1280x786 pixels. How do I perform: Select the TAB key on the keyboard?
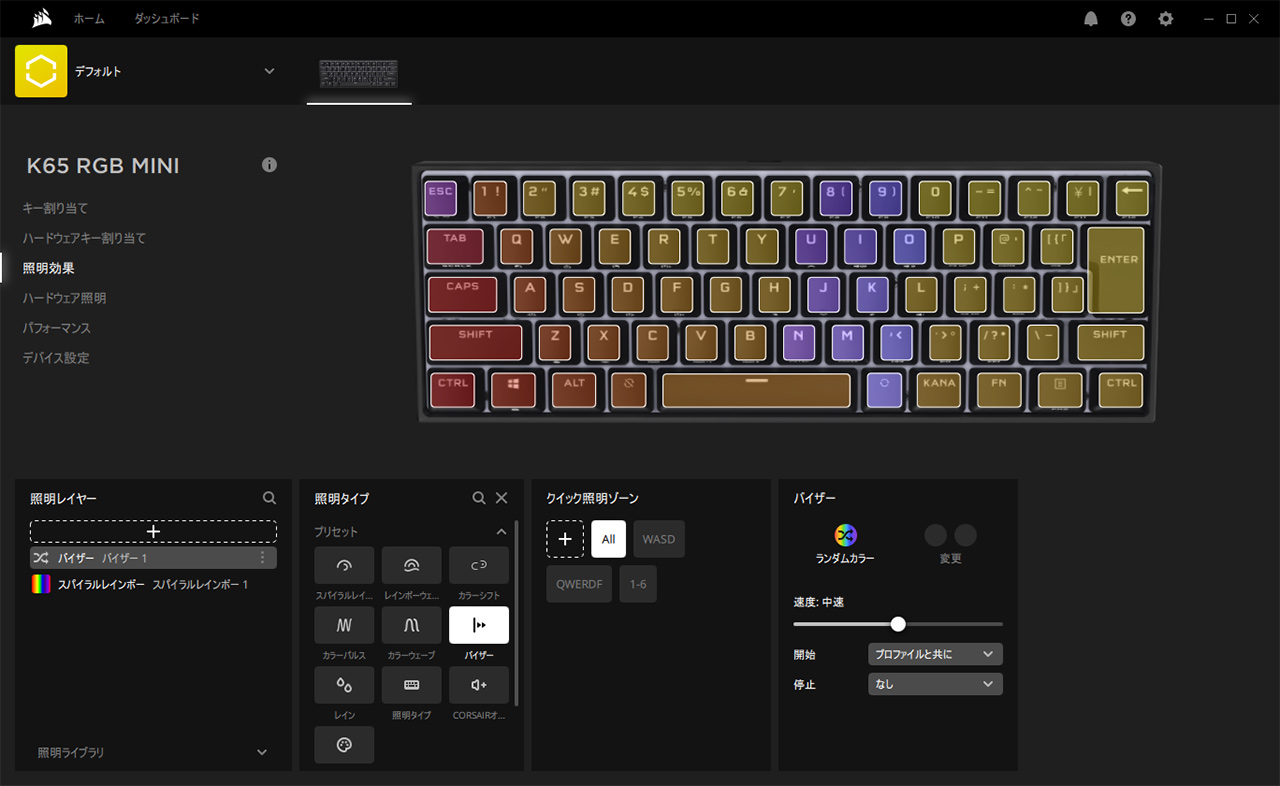(x=455, y=246)
